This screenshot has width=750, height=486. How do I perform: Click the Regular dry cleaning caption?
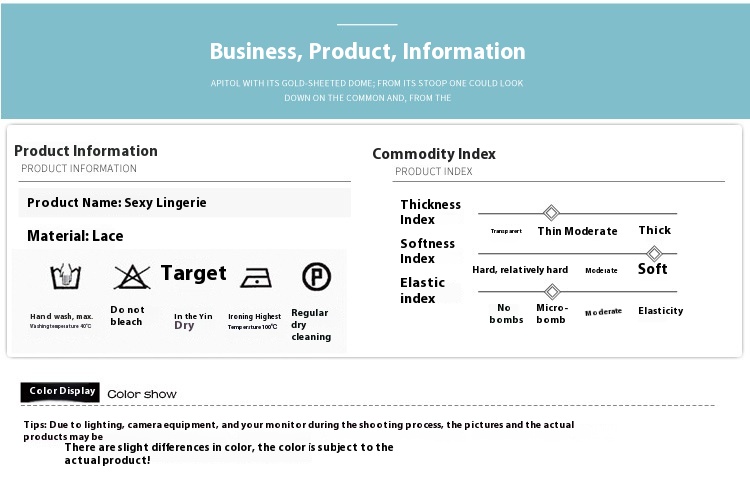pos(311,325)
